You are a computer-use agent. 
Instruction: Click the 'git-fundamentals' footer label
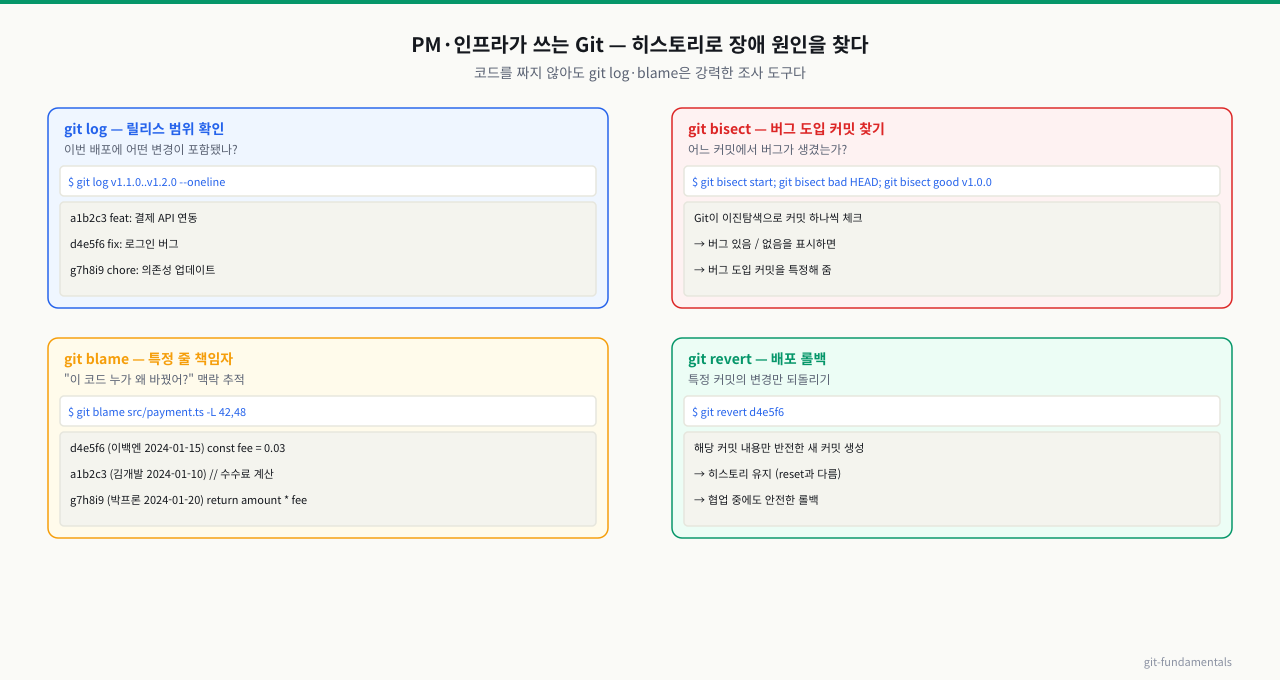coord(1188,662)
